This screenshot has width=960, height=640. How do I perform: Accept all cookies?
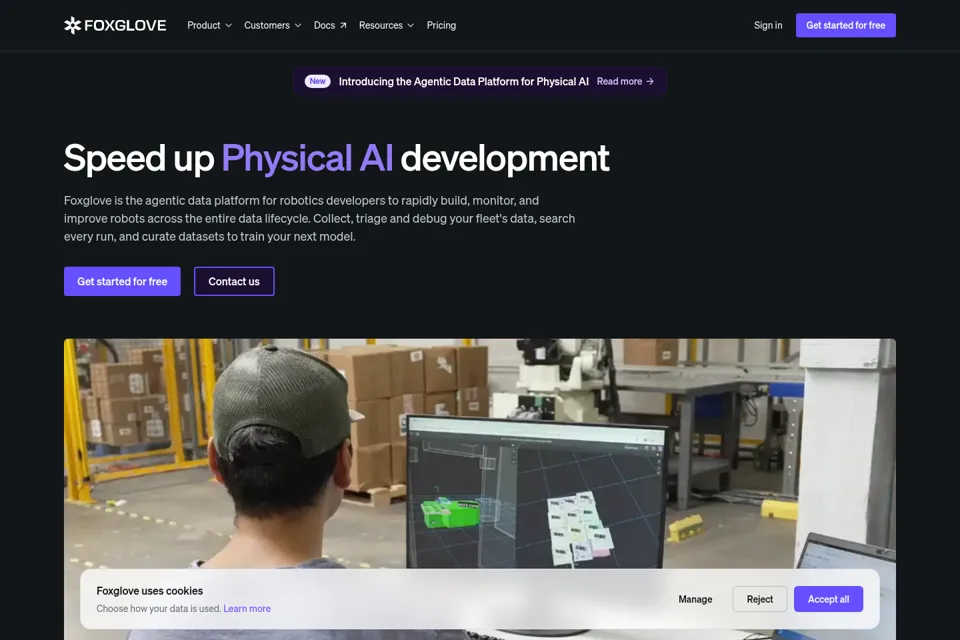828,599
